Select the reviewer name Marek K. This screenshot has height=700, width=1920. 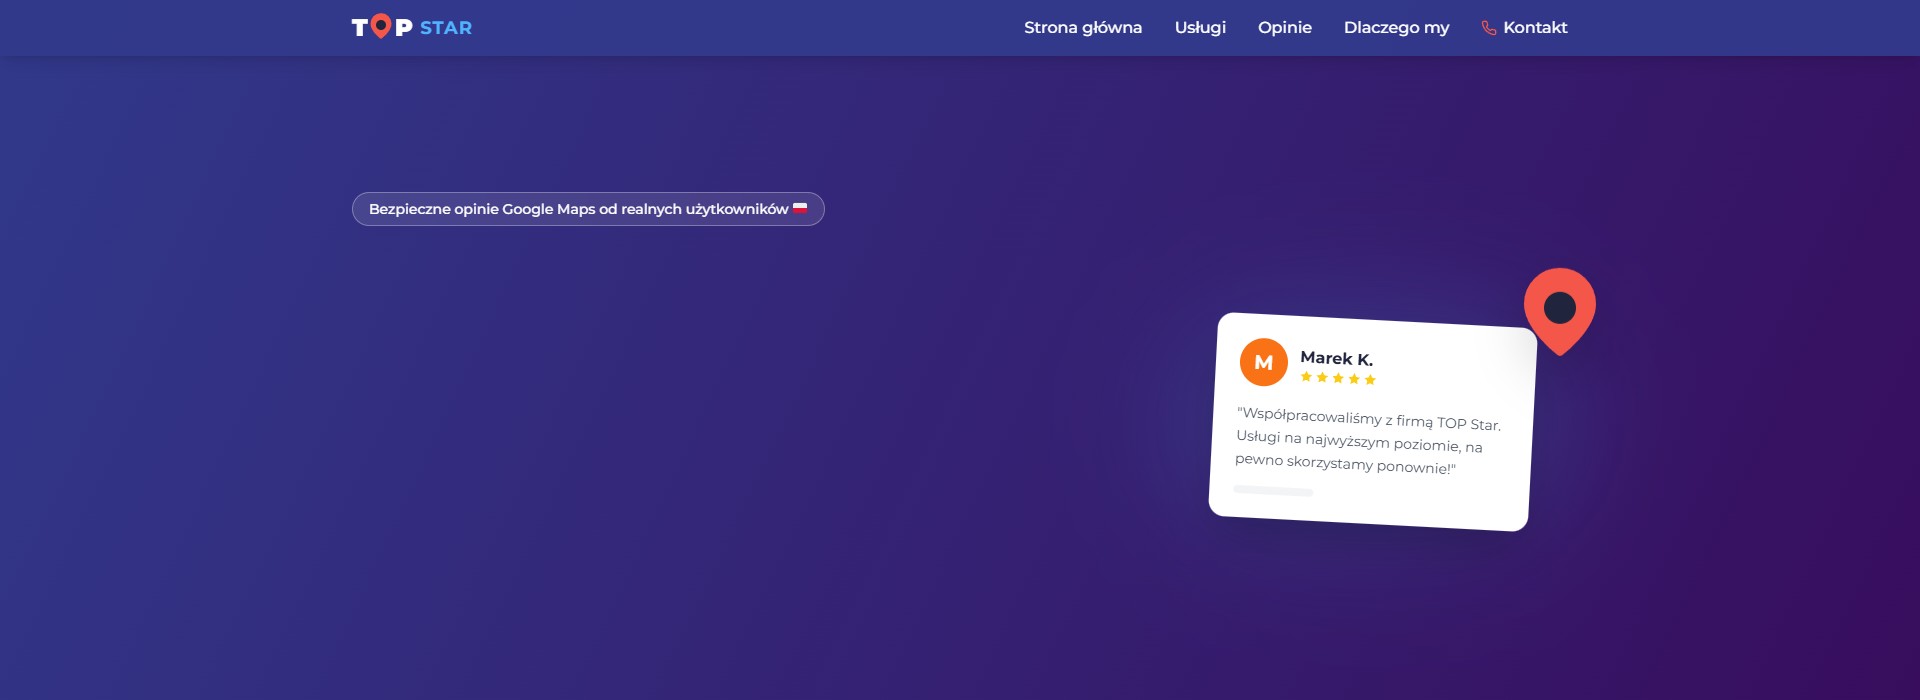point(1337,358)
